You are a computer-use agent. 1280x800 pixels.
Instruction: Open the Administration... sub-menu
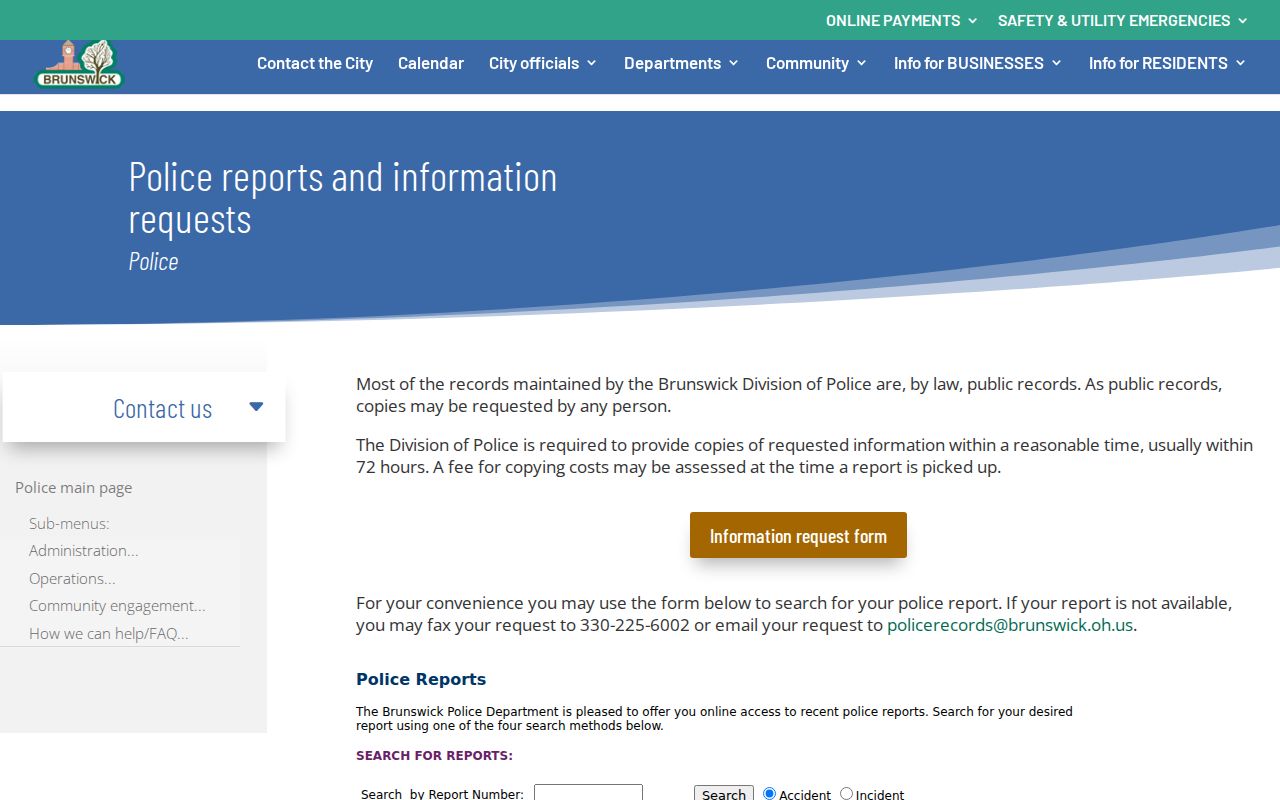pyautogui.click(x=84, y=551)
